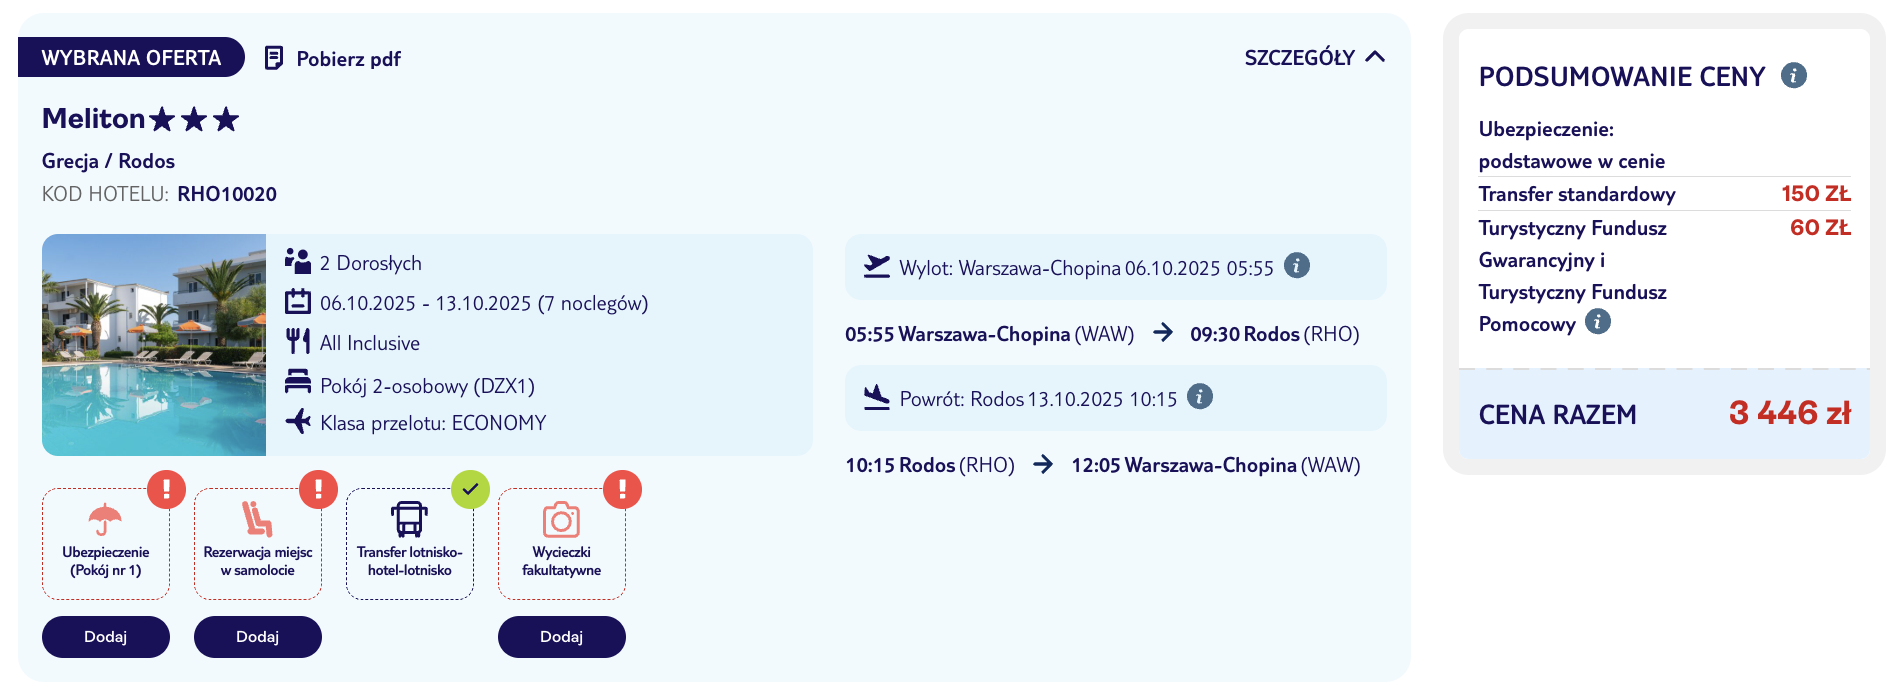This screenshot has height=694, width=1894.
Task: Select the Rezerwacja miejsc seat tile
Action: coord(258,544)
